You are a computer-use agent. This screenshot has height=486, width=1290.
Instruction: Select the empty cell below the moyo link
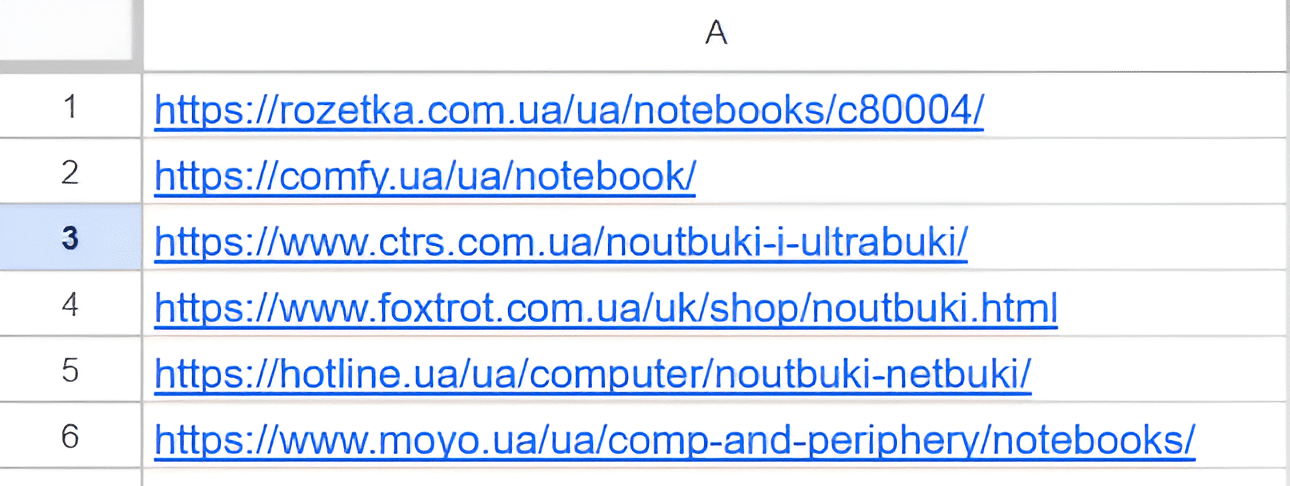pos(716,478)
